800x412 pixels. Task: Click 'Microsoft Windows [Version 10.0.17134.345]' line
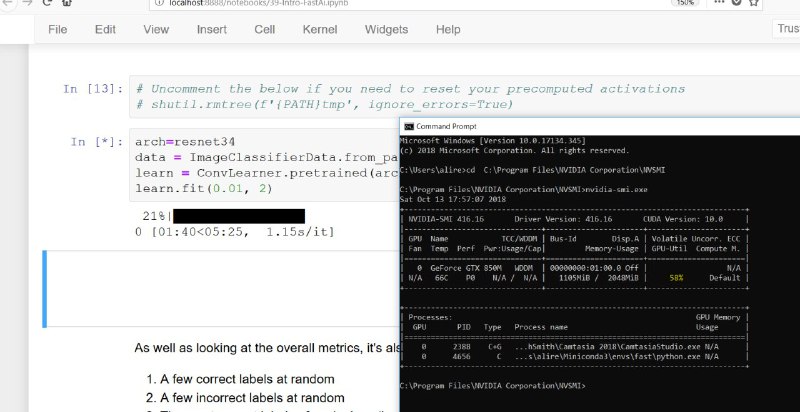pyautogui.click(x=493, y=141)
